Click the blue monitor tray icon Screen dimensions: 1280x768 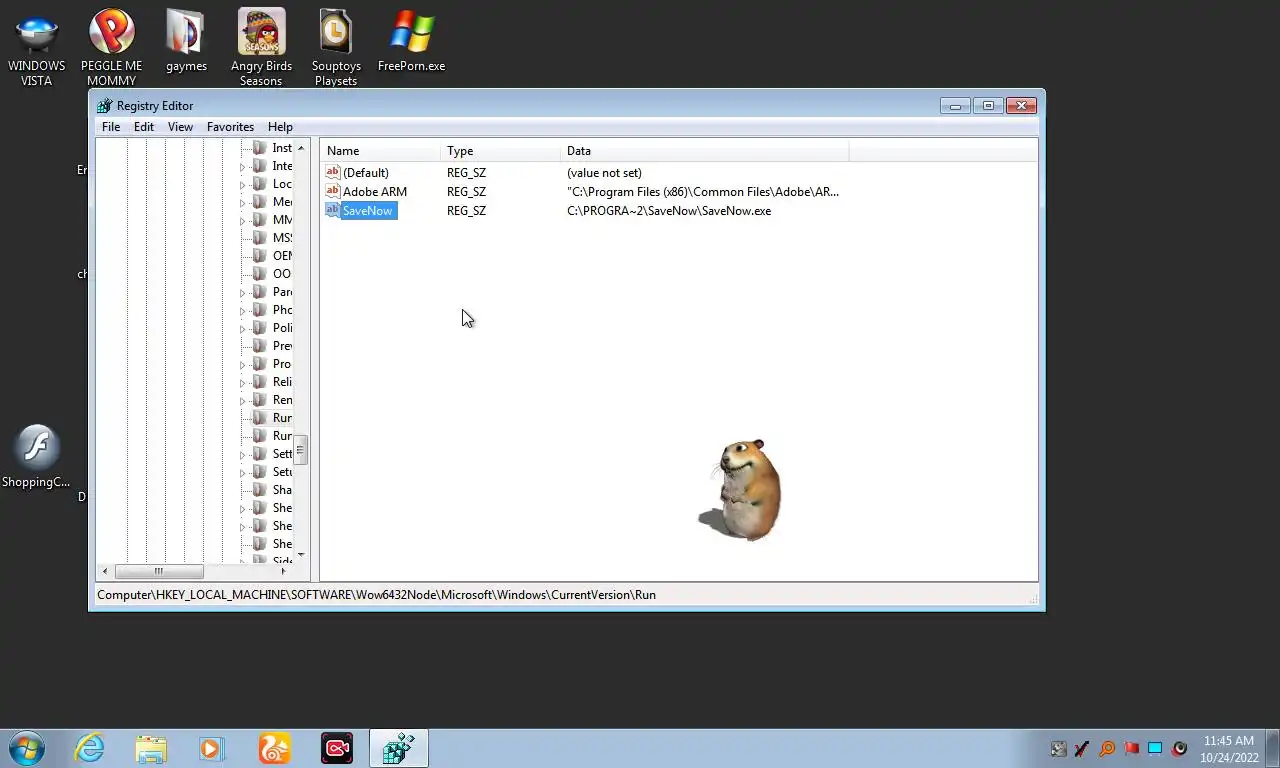click(1155, 748)
